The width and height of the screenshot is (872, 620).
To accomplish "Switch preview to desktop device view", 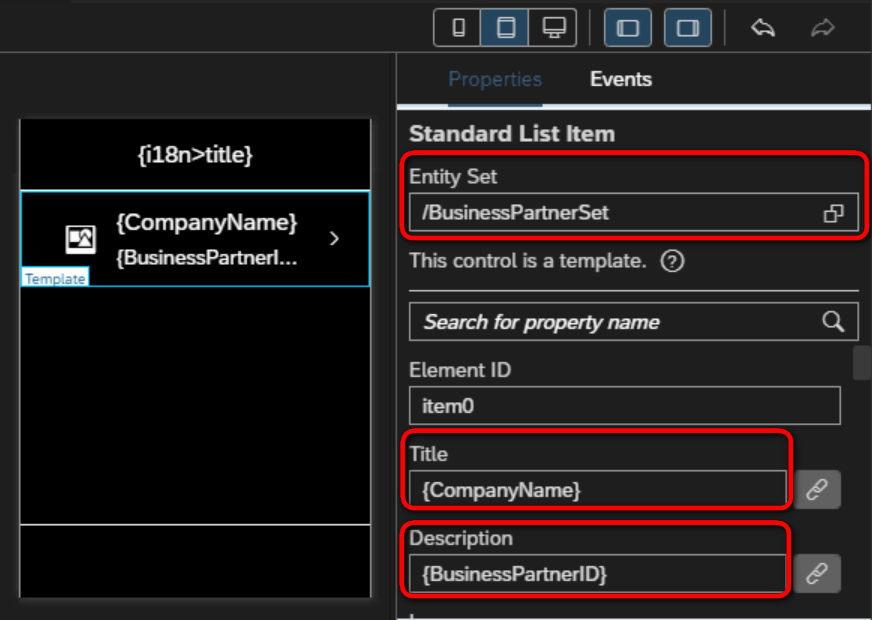I will [x=553, y=27].
